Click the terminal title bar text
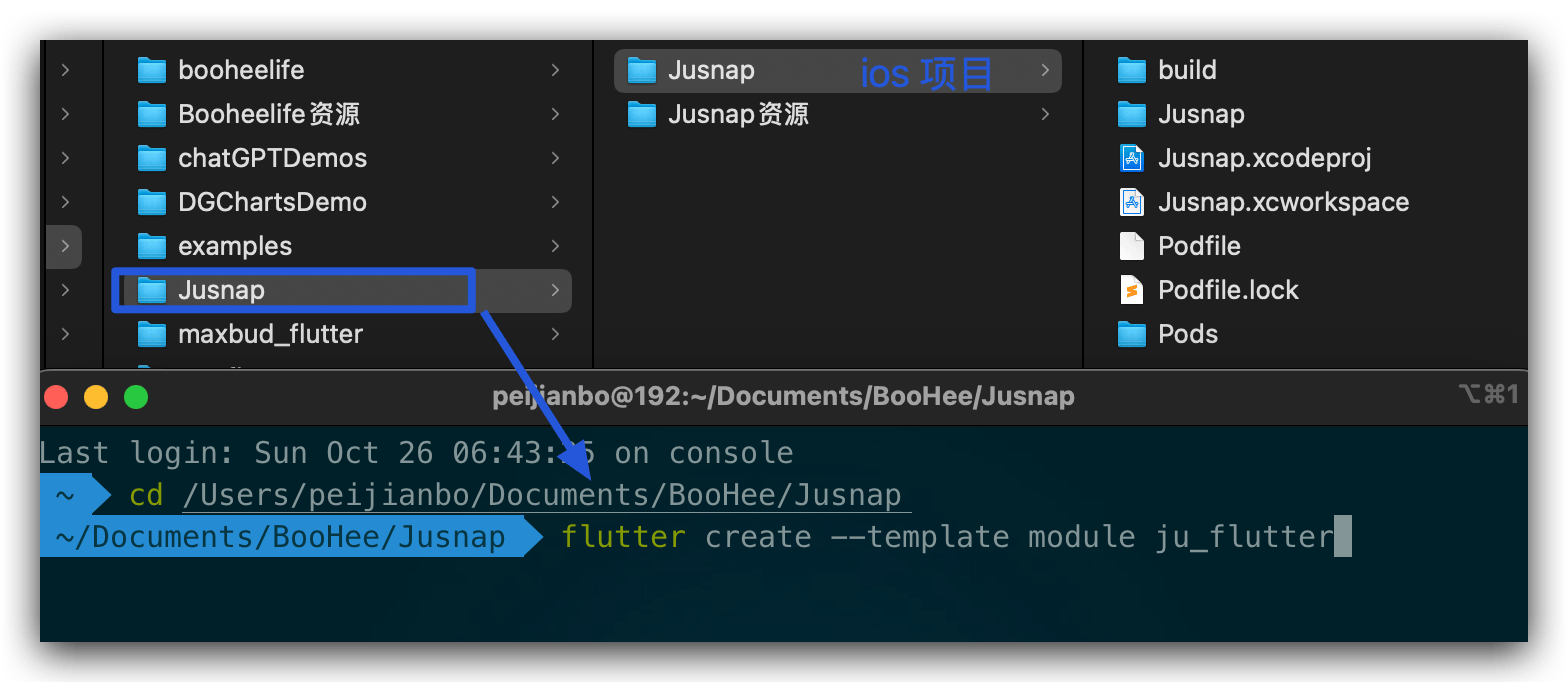 783,397
